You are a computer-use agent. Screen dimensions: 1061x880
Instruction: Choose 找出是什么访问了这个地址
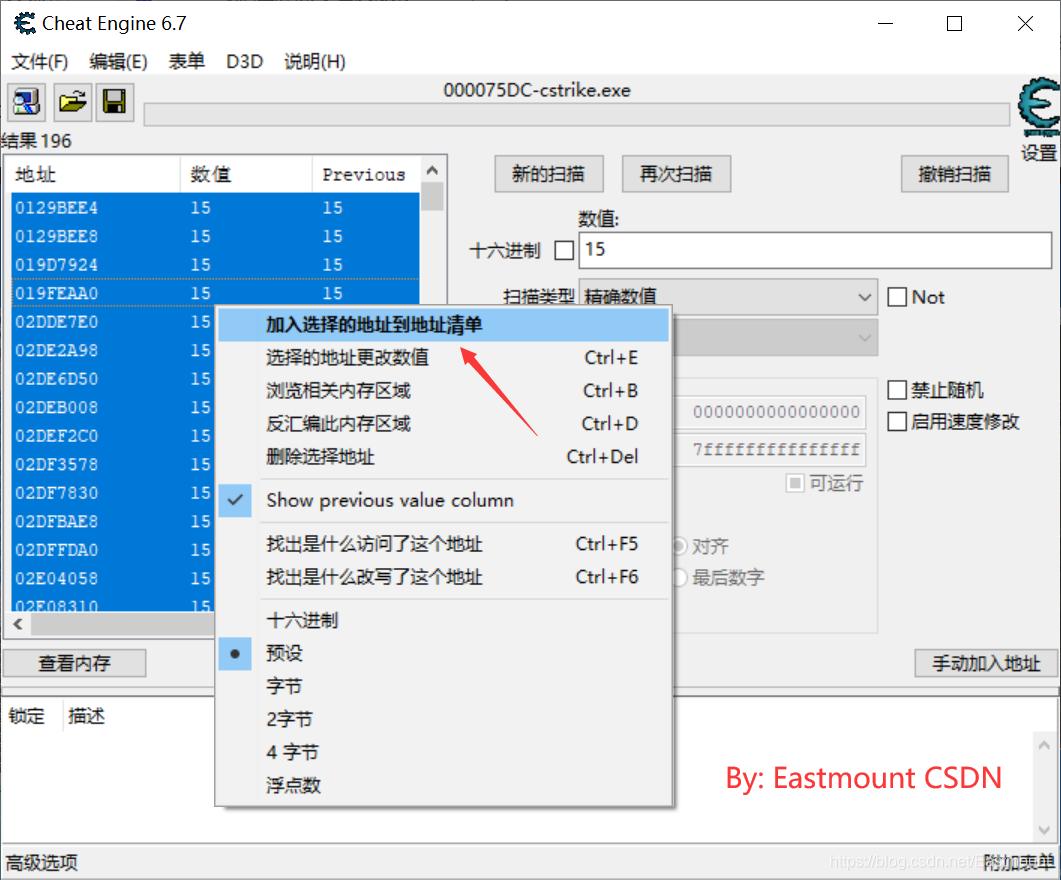[x=443, y=545]
